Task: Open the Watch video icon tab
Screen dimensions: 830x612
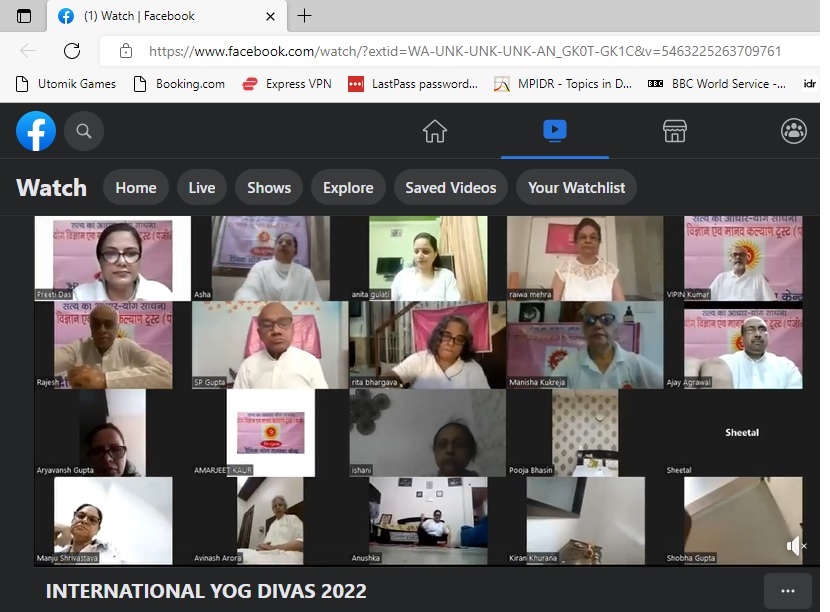Action: coord(554,131)
